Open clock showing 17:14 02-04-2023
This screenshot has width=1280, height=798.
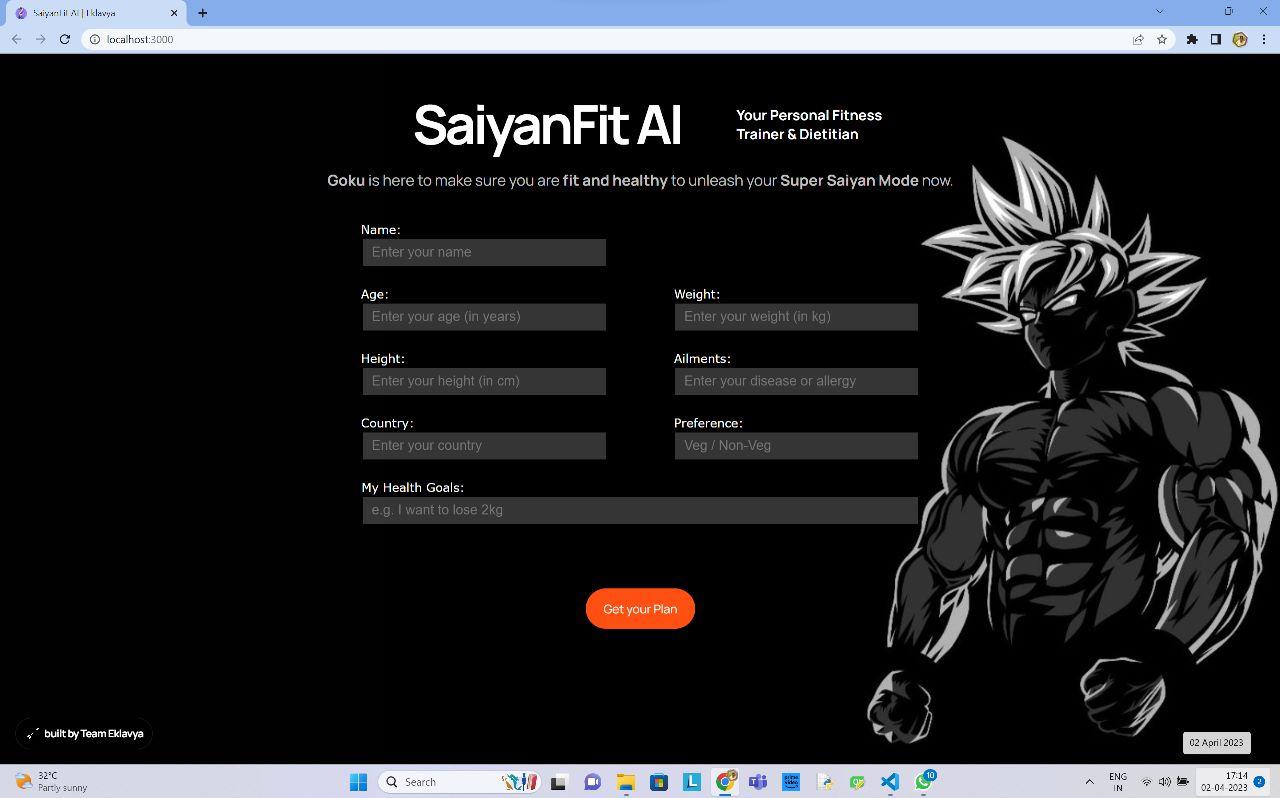(x=1224, y=782)
